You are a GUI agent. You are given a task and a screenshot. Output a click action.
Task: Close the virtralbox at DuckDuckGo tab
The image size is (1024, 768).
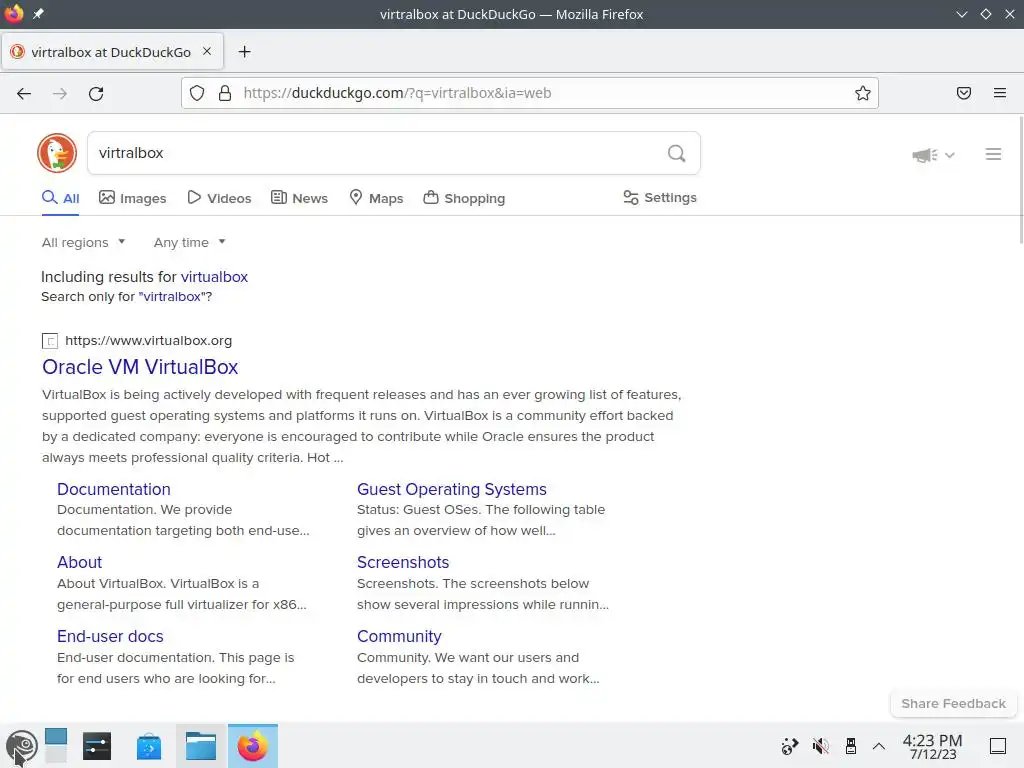point(207,51)
